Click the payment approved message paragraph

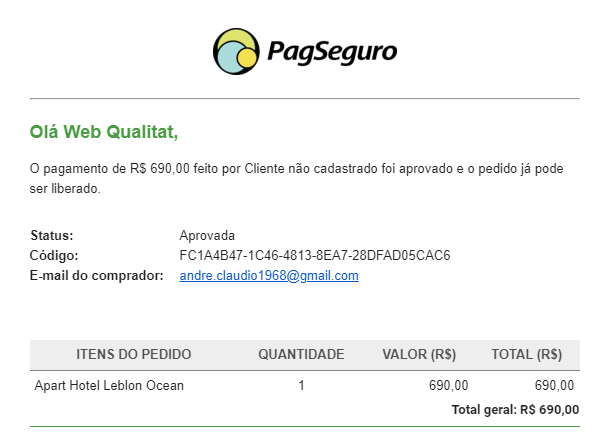(x=296, y=178)
